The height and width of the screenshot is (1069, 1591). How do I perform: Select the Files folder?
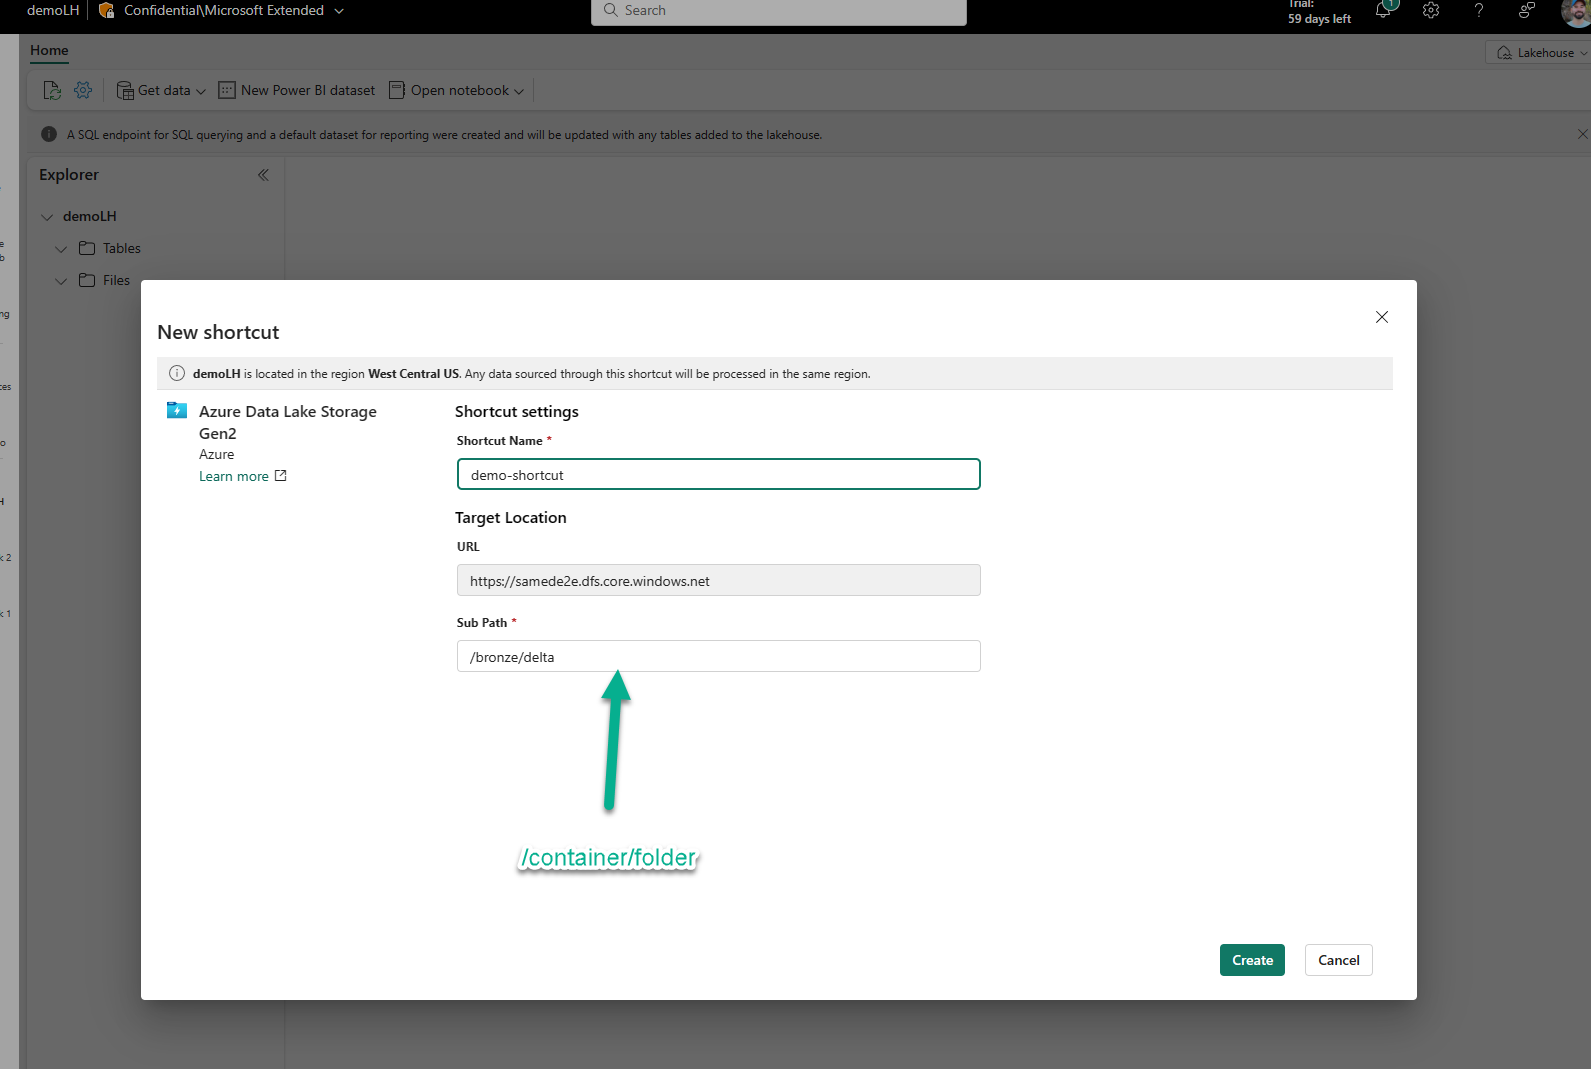[x=105, y=280]
